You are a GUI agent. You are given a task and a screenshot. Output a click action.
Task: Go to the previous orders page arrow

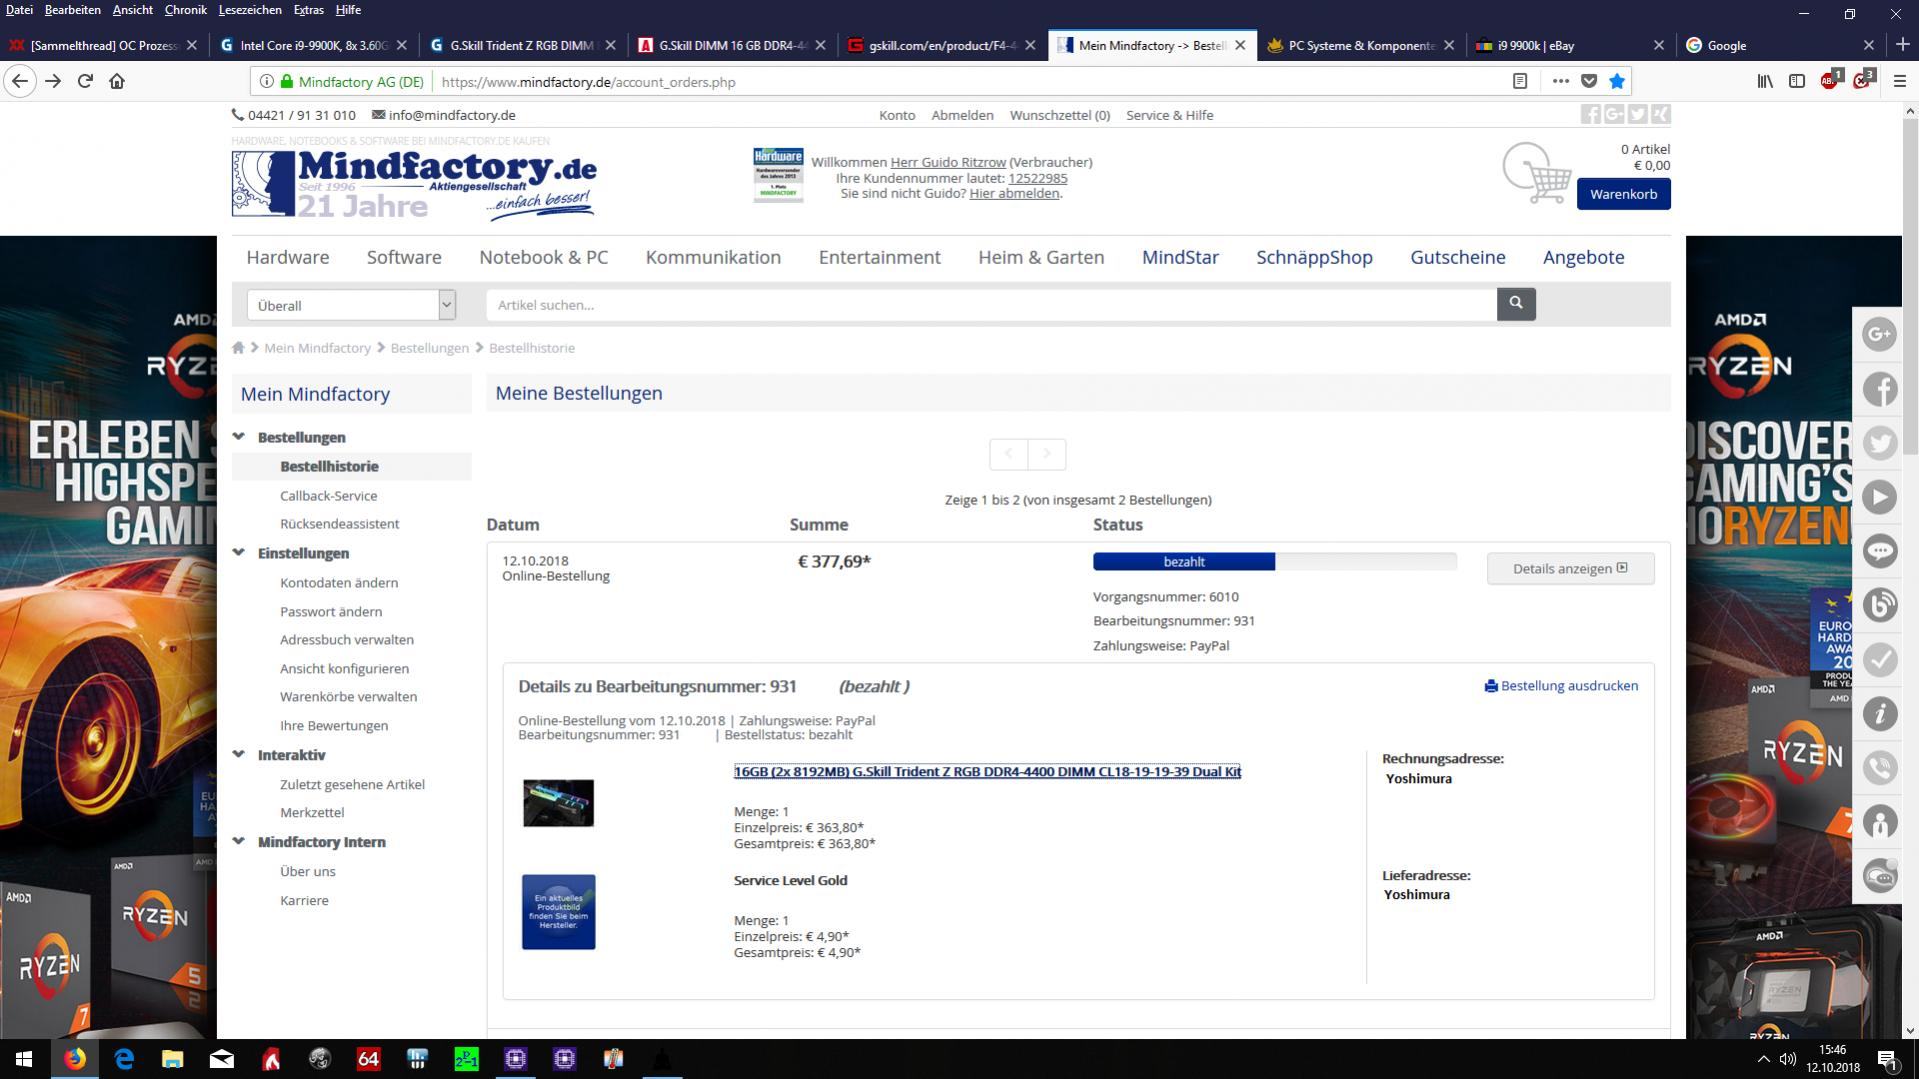click(1008, 454)
